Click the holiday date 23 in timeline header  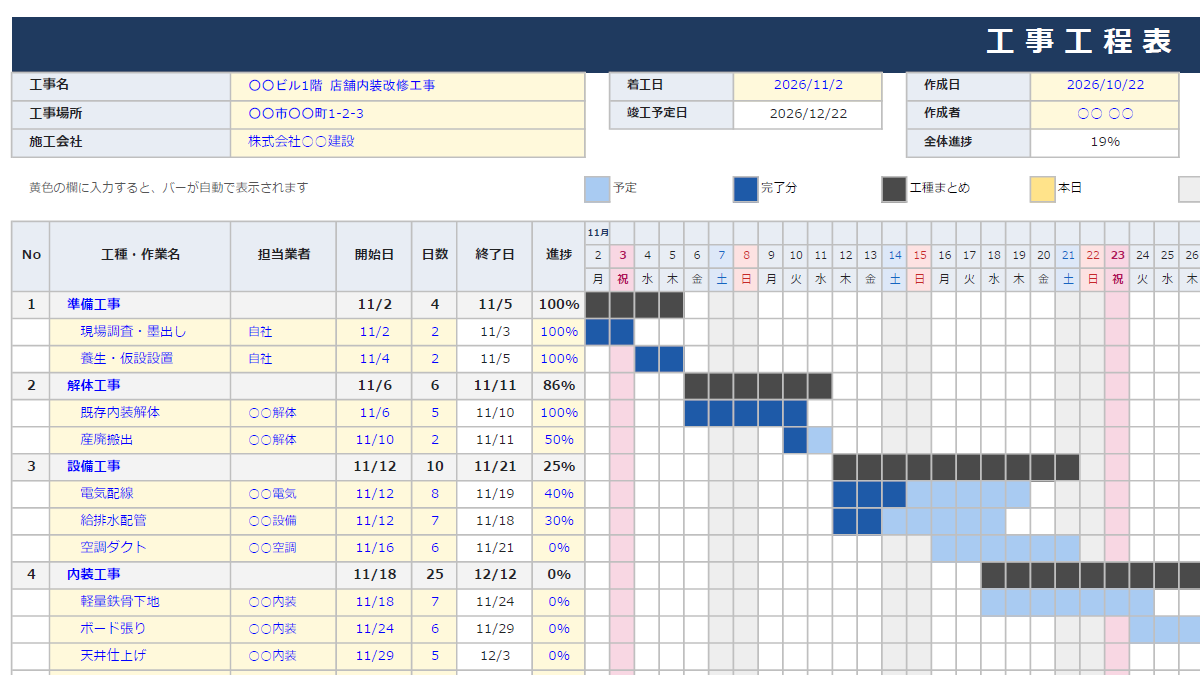pyautogui.click(x=1117, y=256)
